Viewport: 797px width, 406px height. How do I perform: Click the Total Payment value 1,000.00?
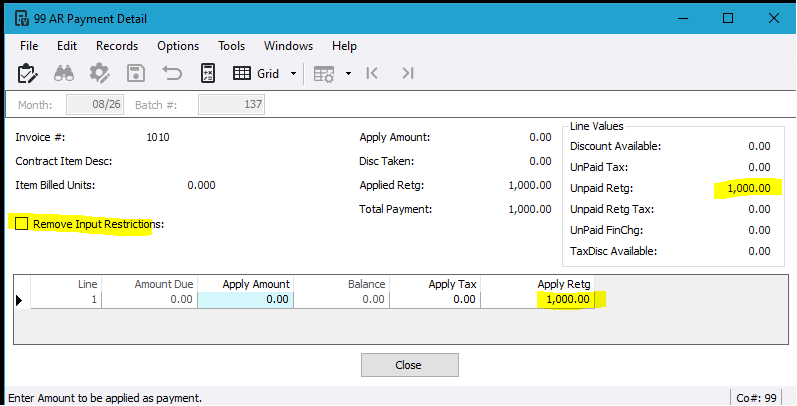pos(530,209)
